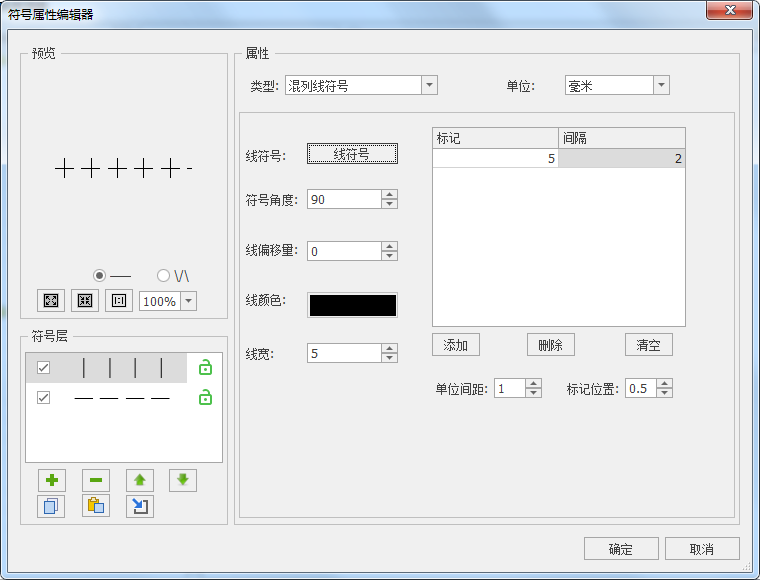Click the 标记 column header

pos(495,138)
